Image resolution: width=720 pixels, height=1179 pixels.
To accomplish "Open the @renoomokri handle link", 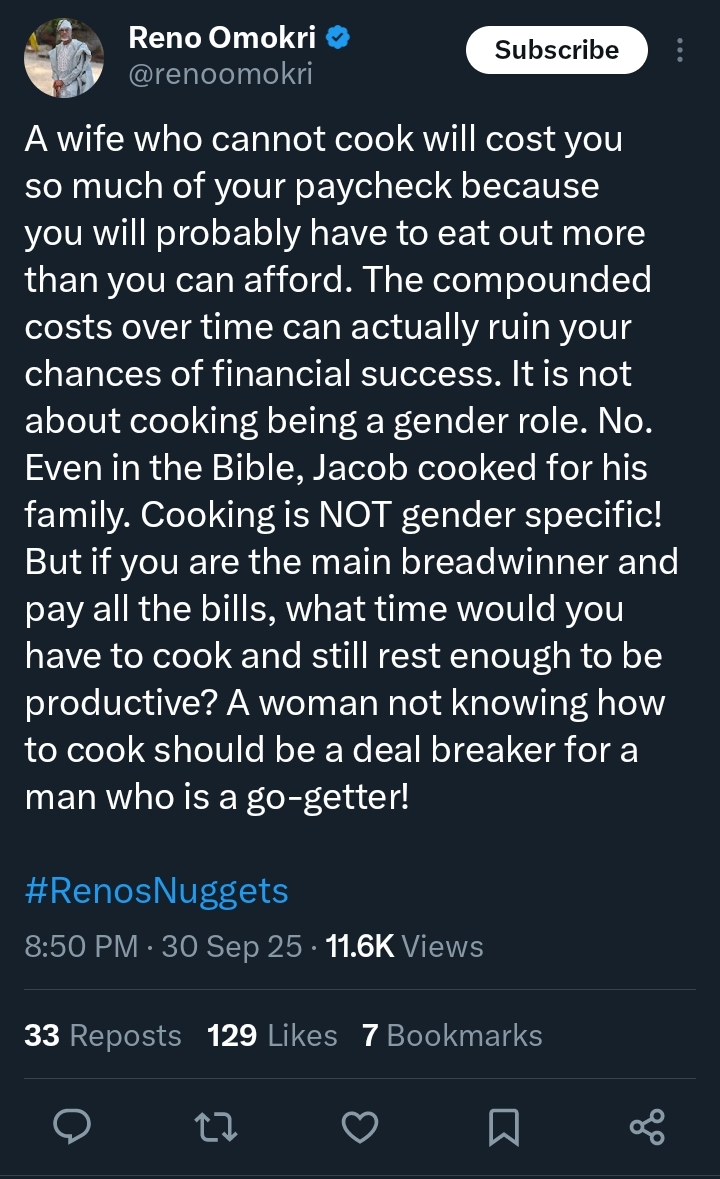I will click(220, 74).
